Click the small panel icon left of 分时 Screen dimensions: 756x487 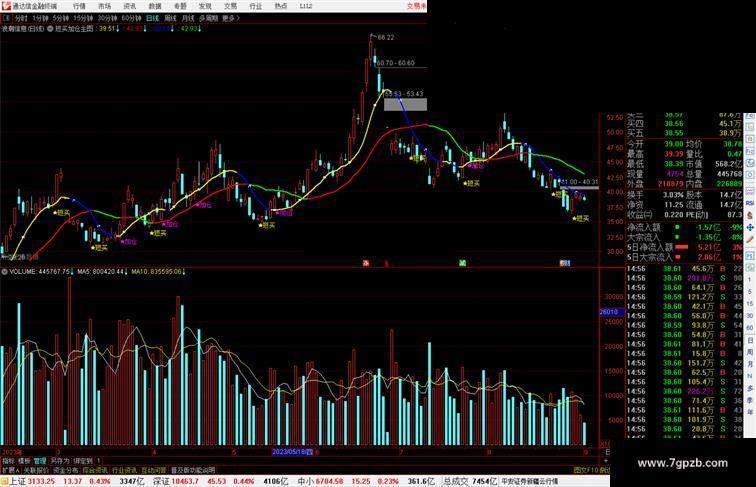coord(6,18)
